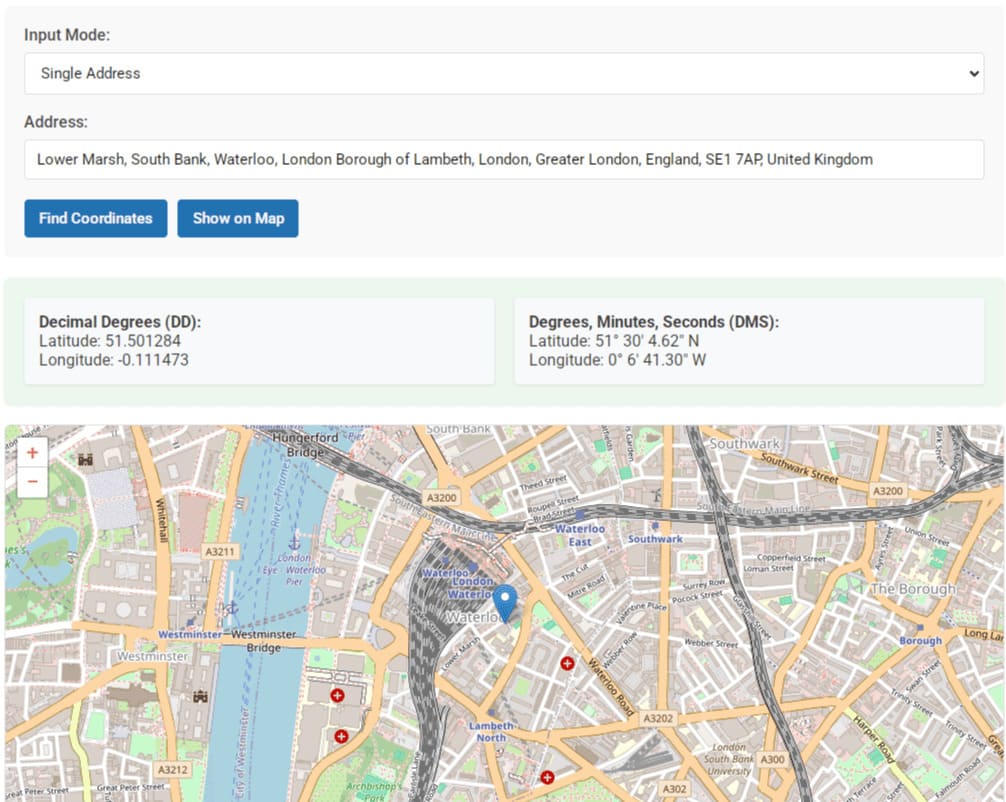
Task: Zoom out with the map minus control
Action: [x=31, y=481]
